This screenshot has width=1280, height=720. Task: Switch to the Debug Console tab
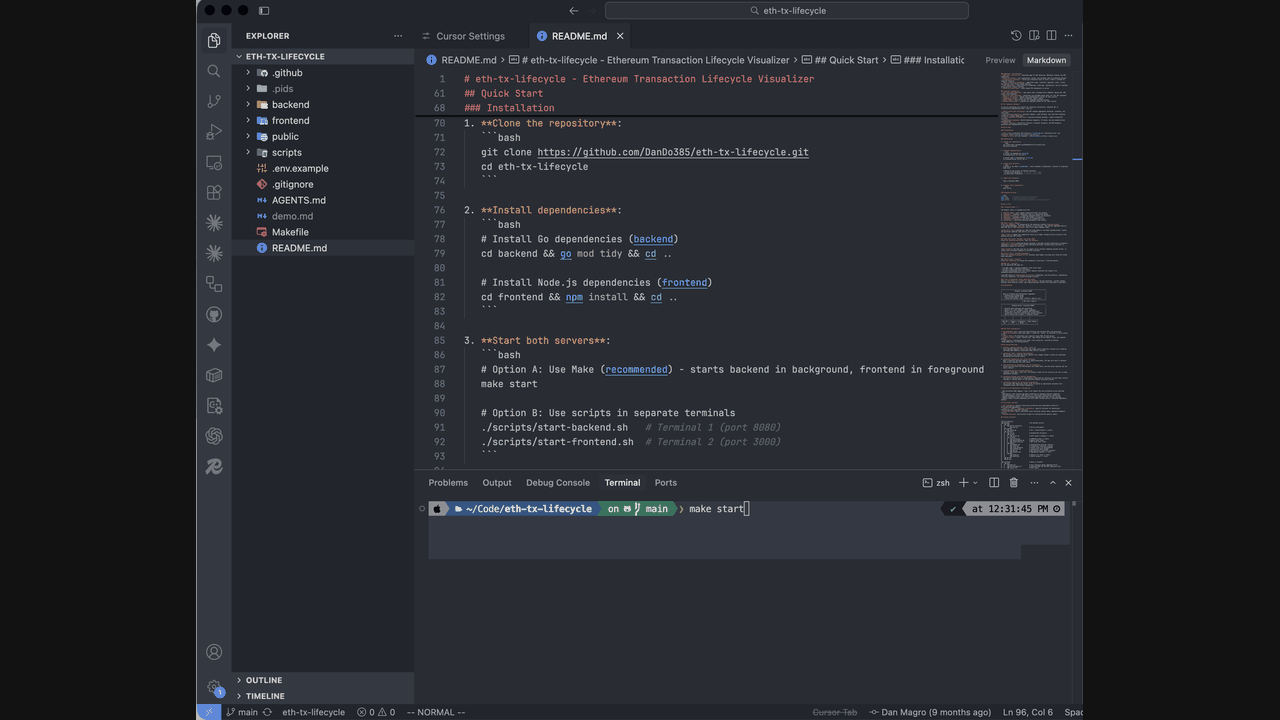558,482
